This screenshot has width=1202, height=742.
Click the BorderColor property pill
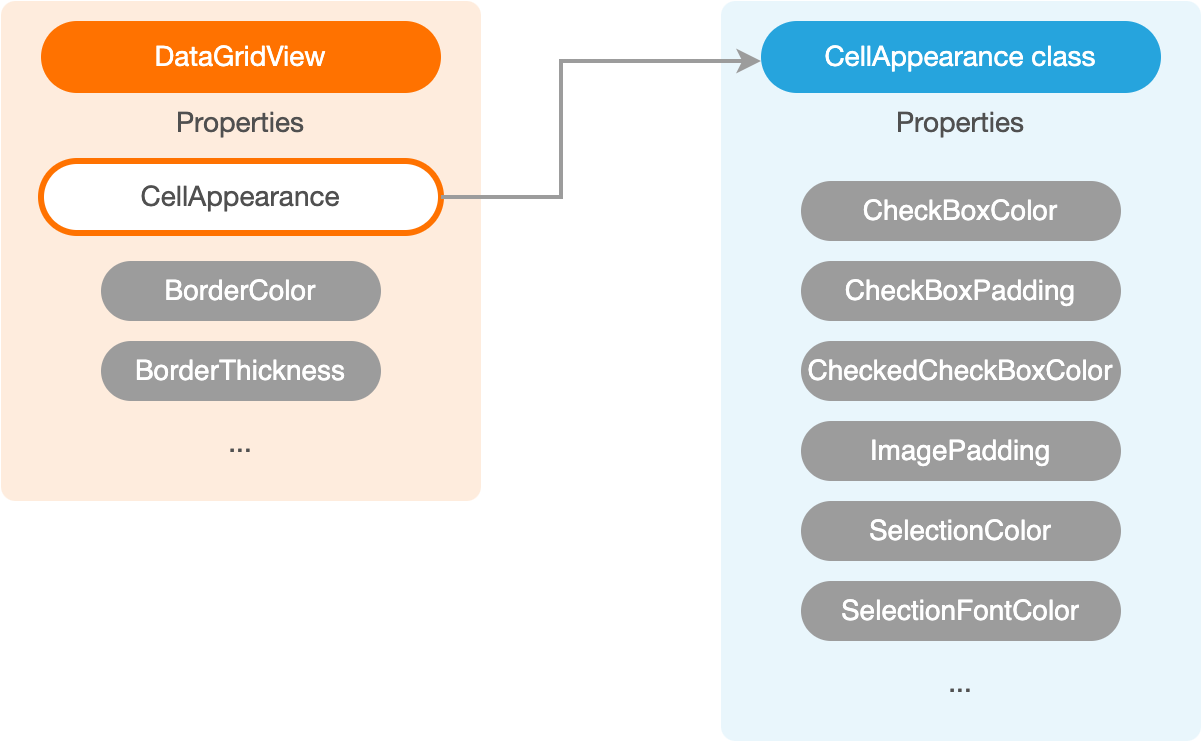(240, 291)
